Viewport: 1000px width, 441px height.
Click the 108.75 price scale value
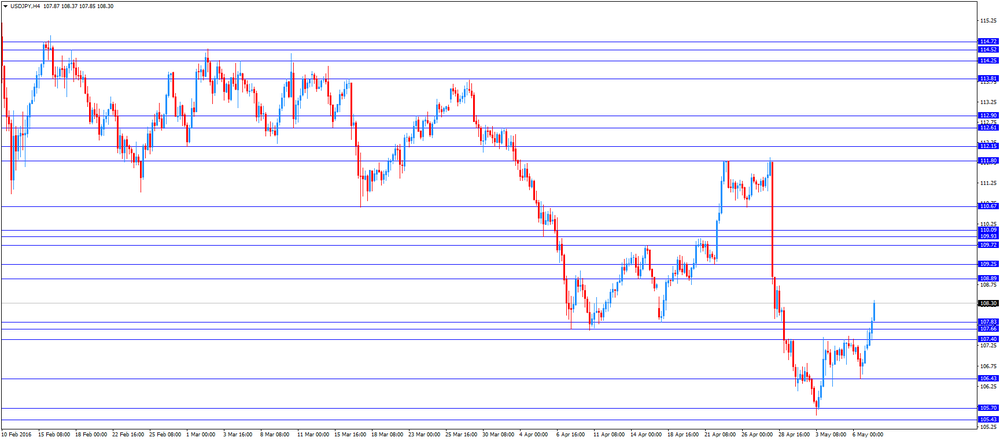(989, 285)
